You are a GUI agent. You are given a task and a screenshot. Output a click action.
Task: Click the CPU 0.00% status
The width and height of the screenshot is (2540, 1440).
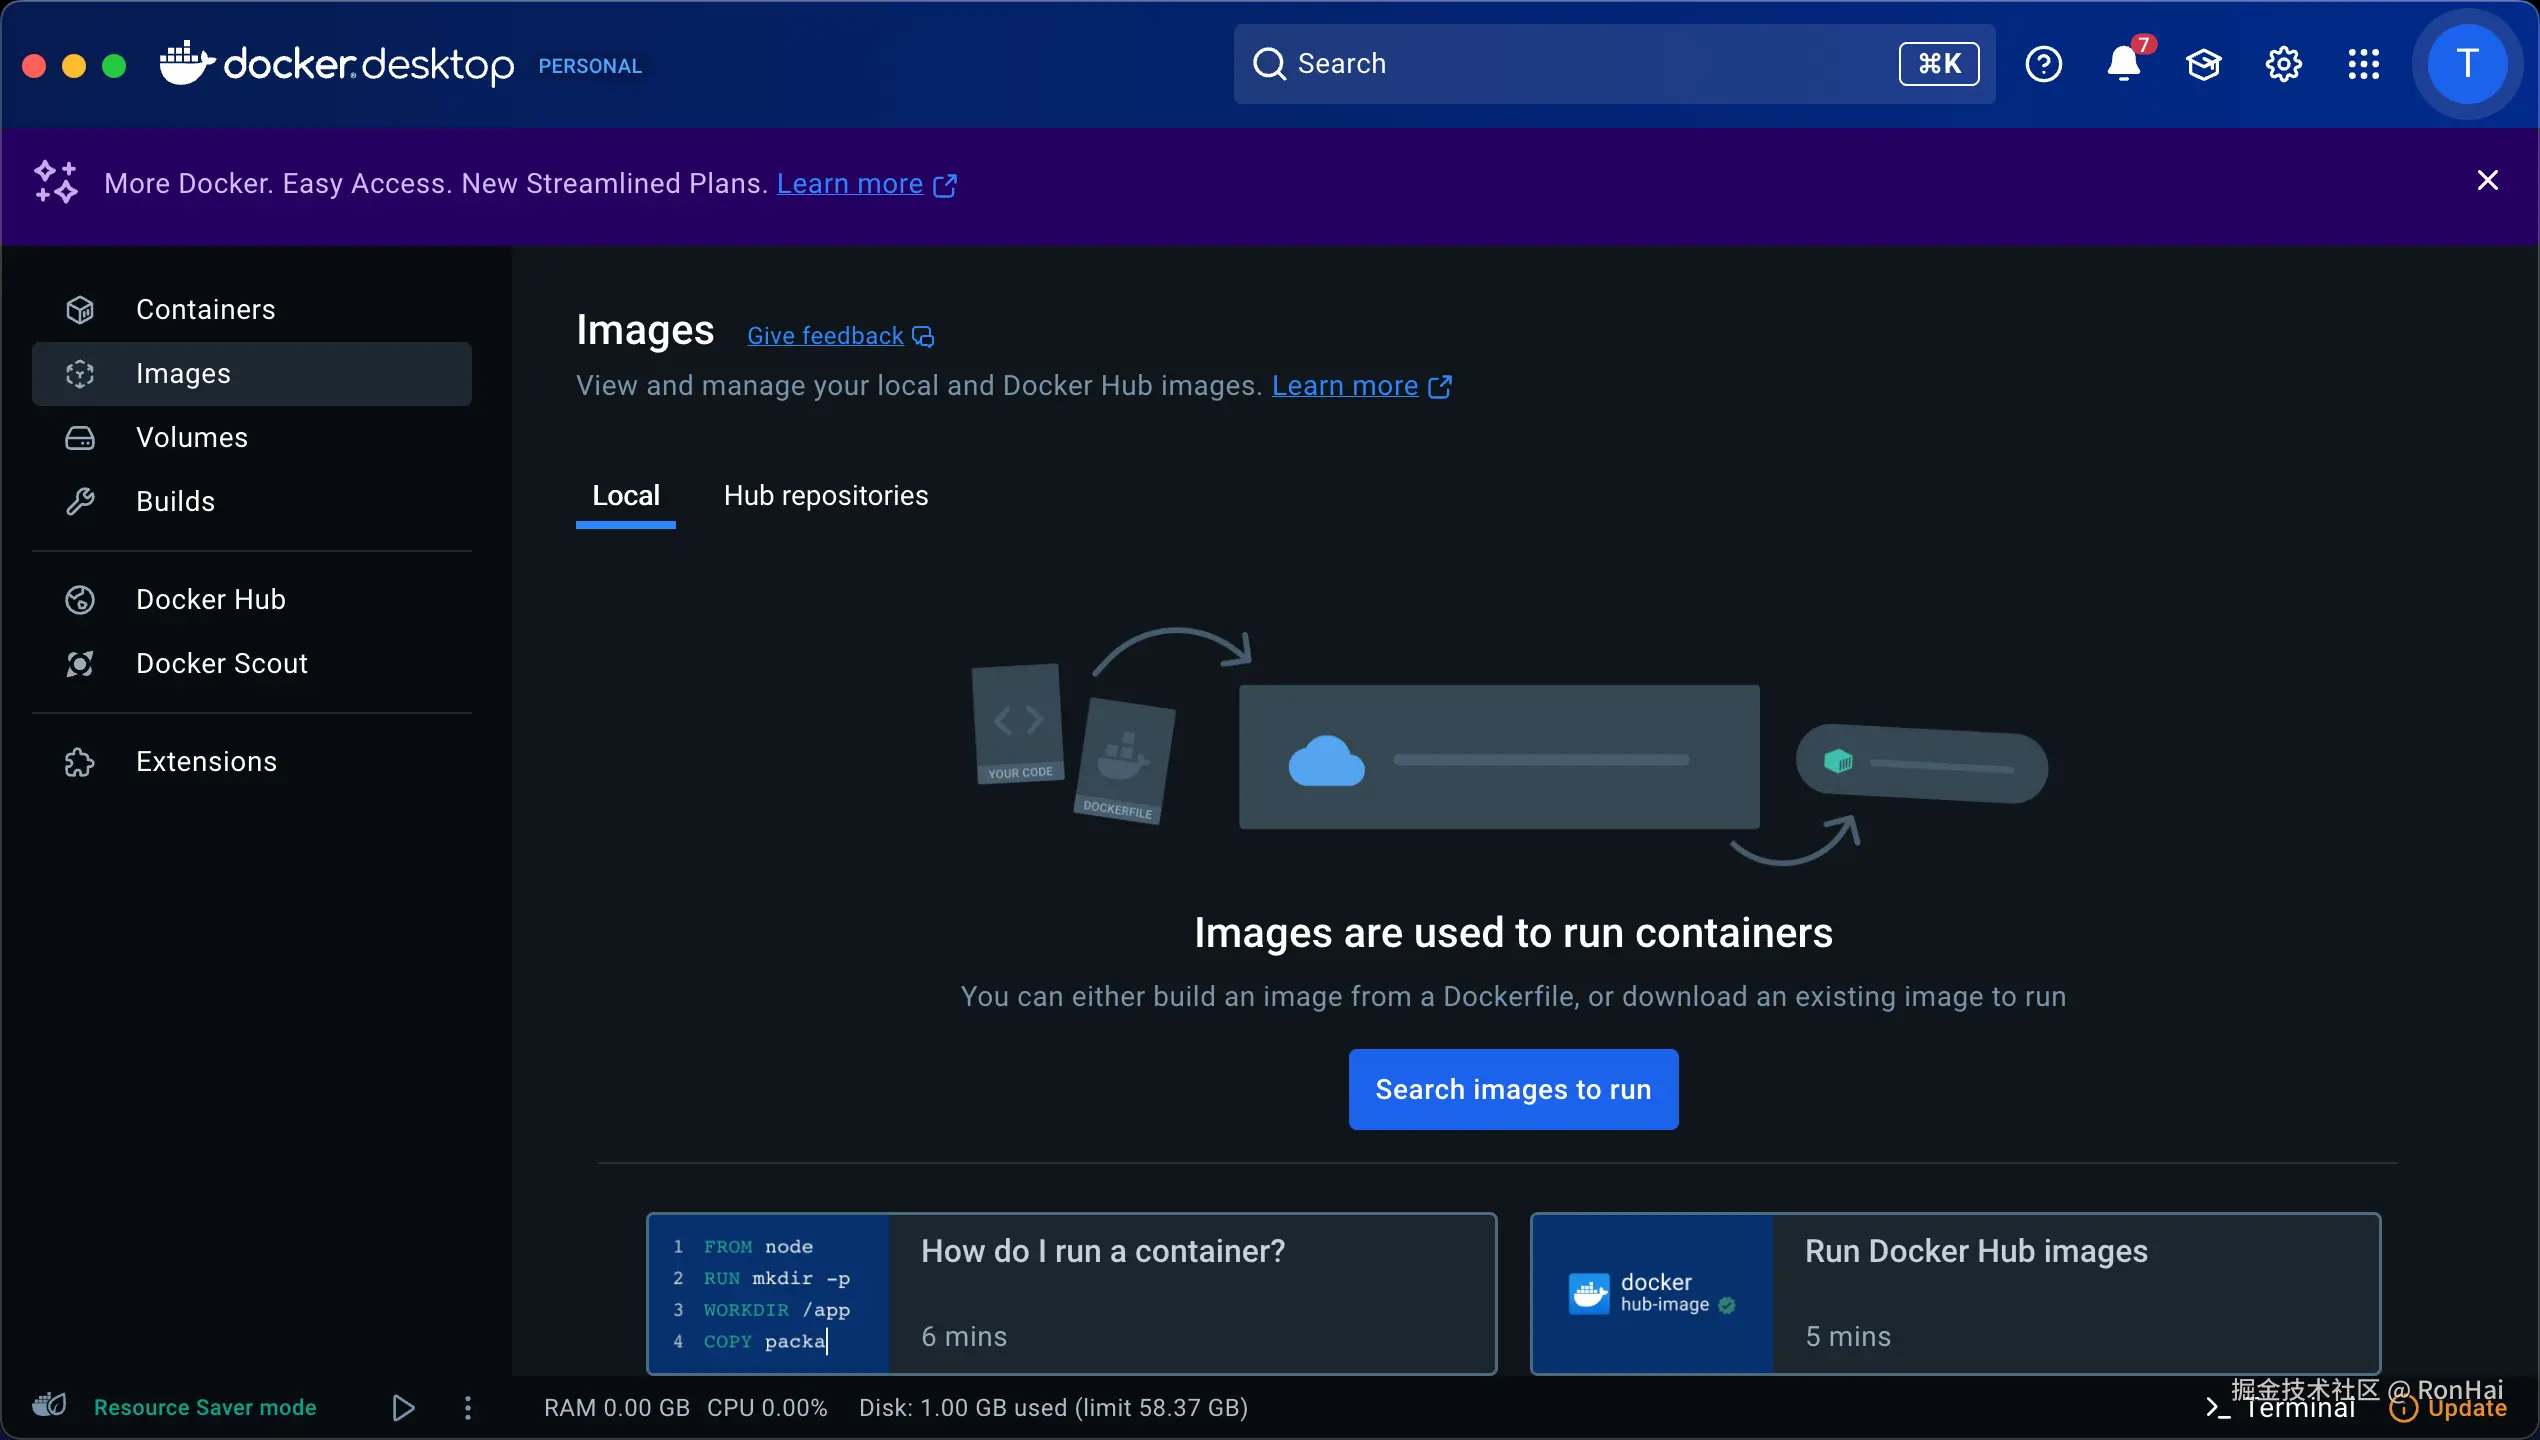click(767, 1408)
